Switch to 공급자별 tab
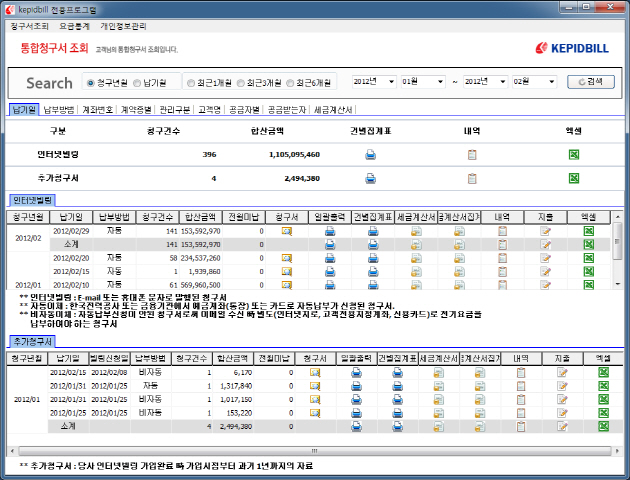The width and height of the screenshot is (630, 480). pos(244,110)
